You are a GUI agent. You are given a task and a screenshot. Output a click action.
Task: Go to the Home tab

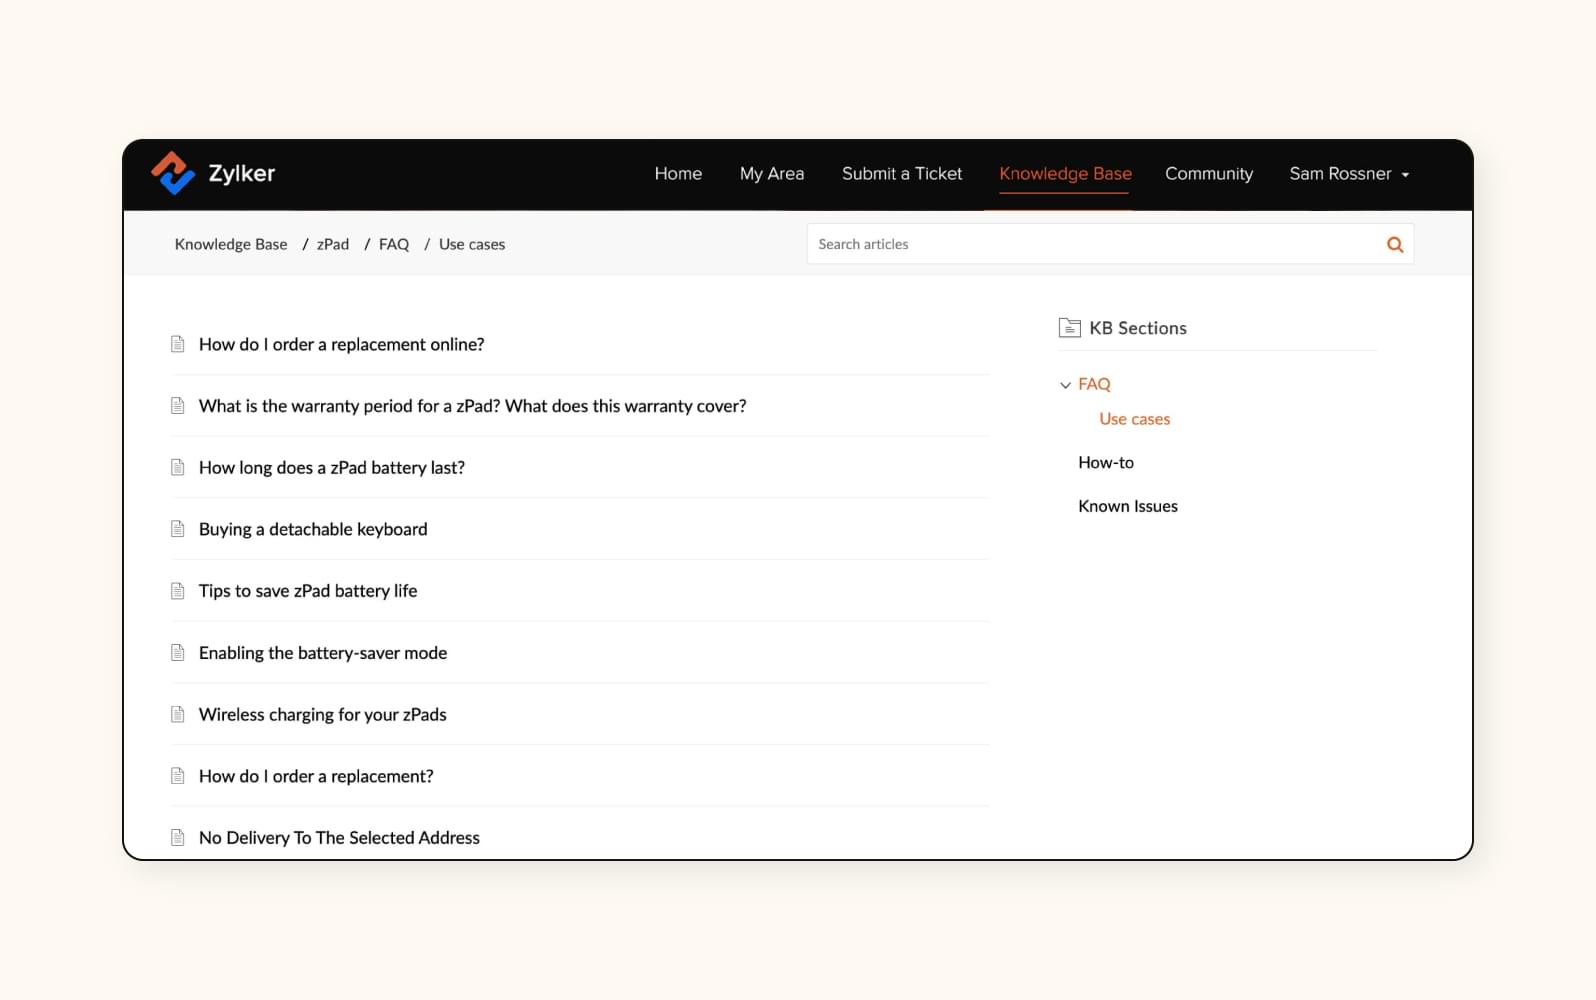pos(678,174)
